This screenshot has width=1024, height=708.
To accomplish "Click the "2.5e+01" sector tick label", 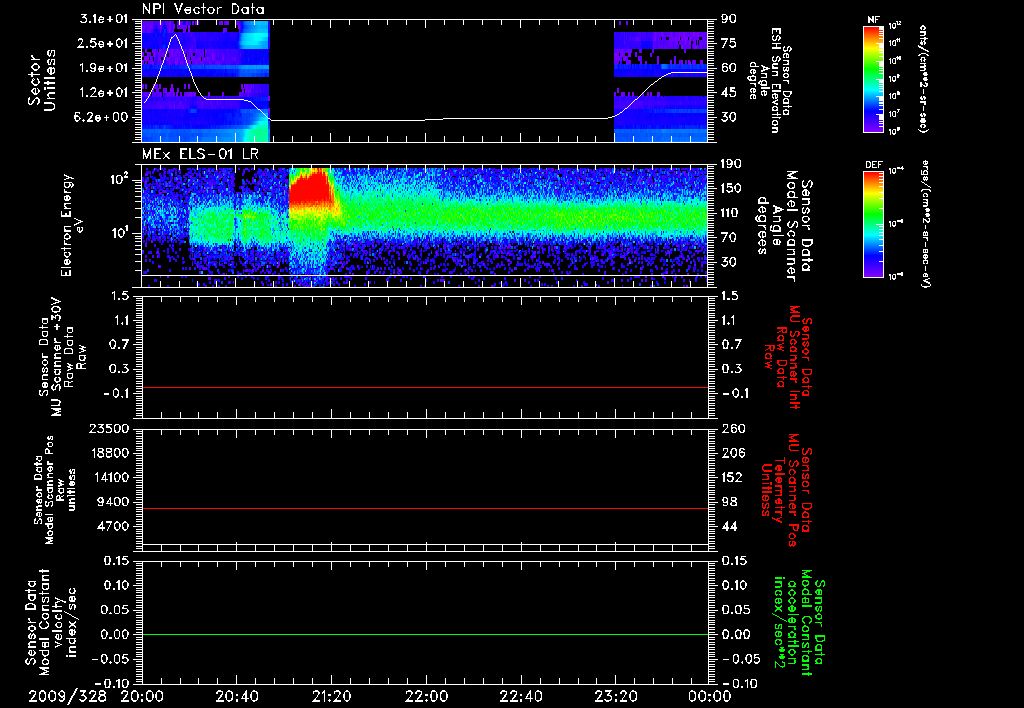I will (105, 43).
